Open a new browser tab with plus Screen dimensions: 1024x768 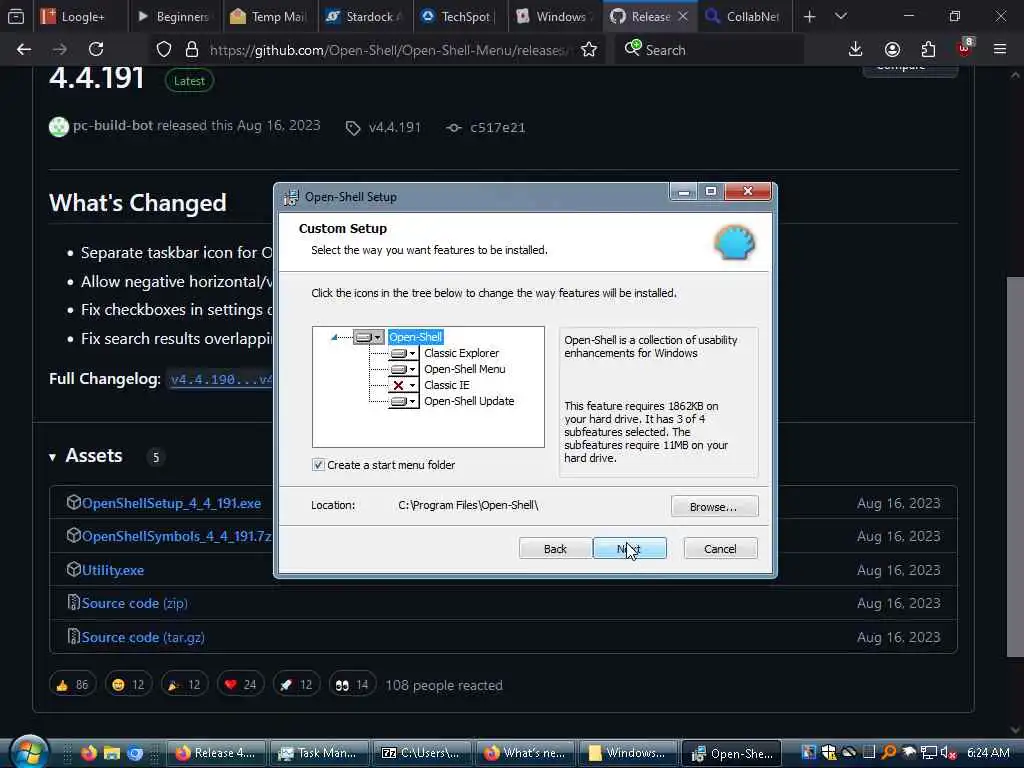point(809,16)
